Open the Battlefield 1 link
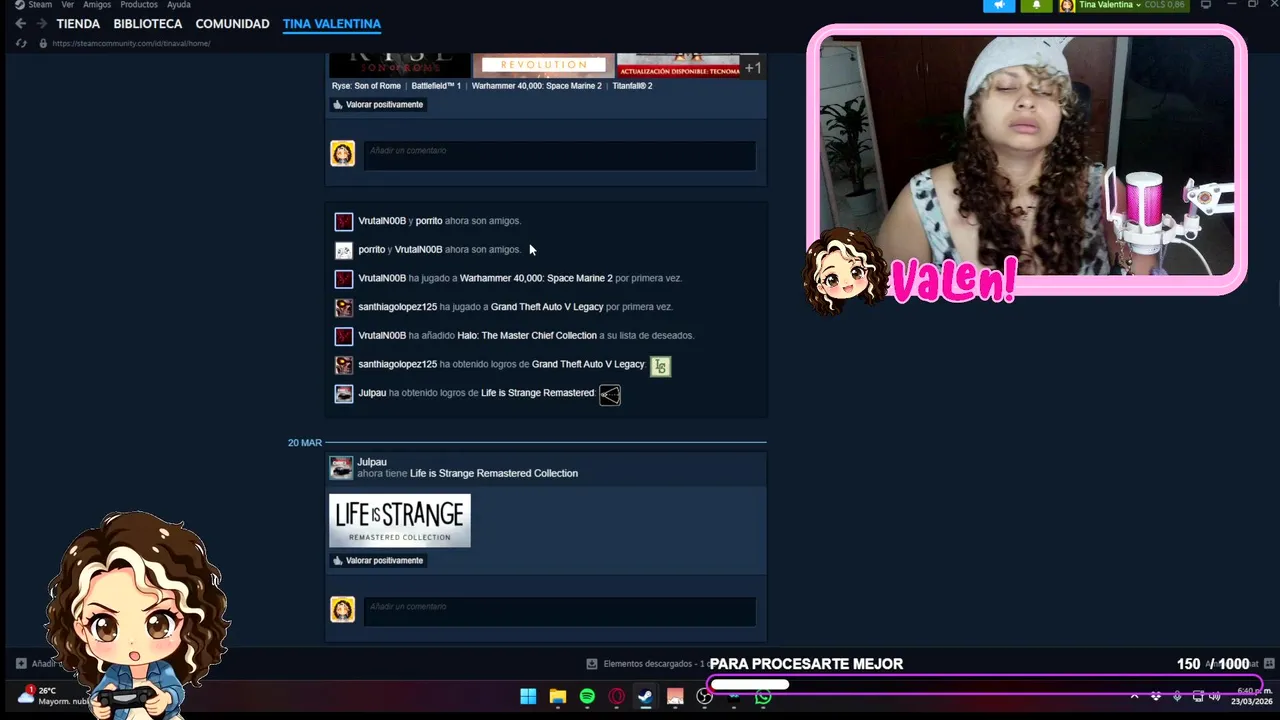The height and width of the screenshot is (720, 1280). click(436, 86)
